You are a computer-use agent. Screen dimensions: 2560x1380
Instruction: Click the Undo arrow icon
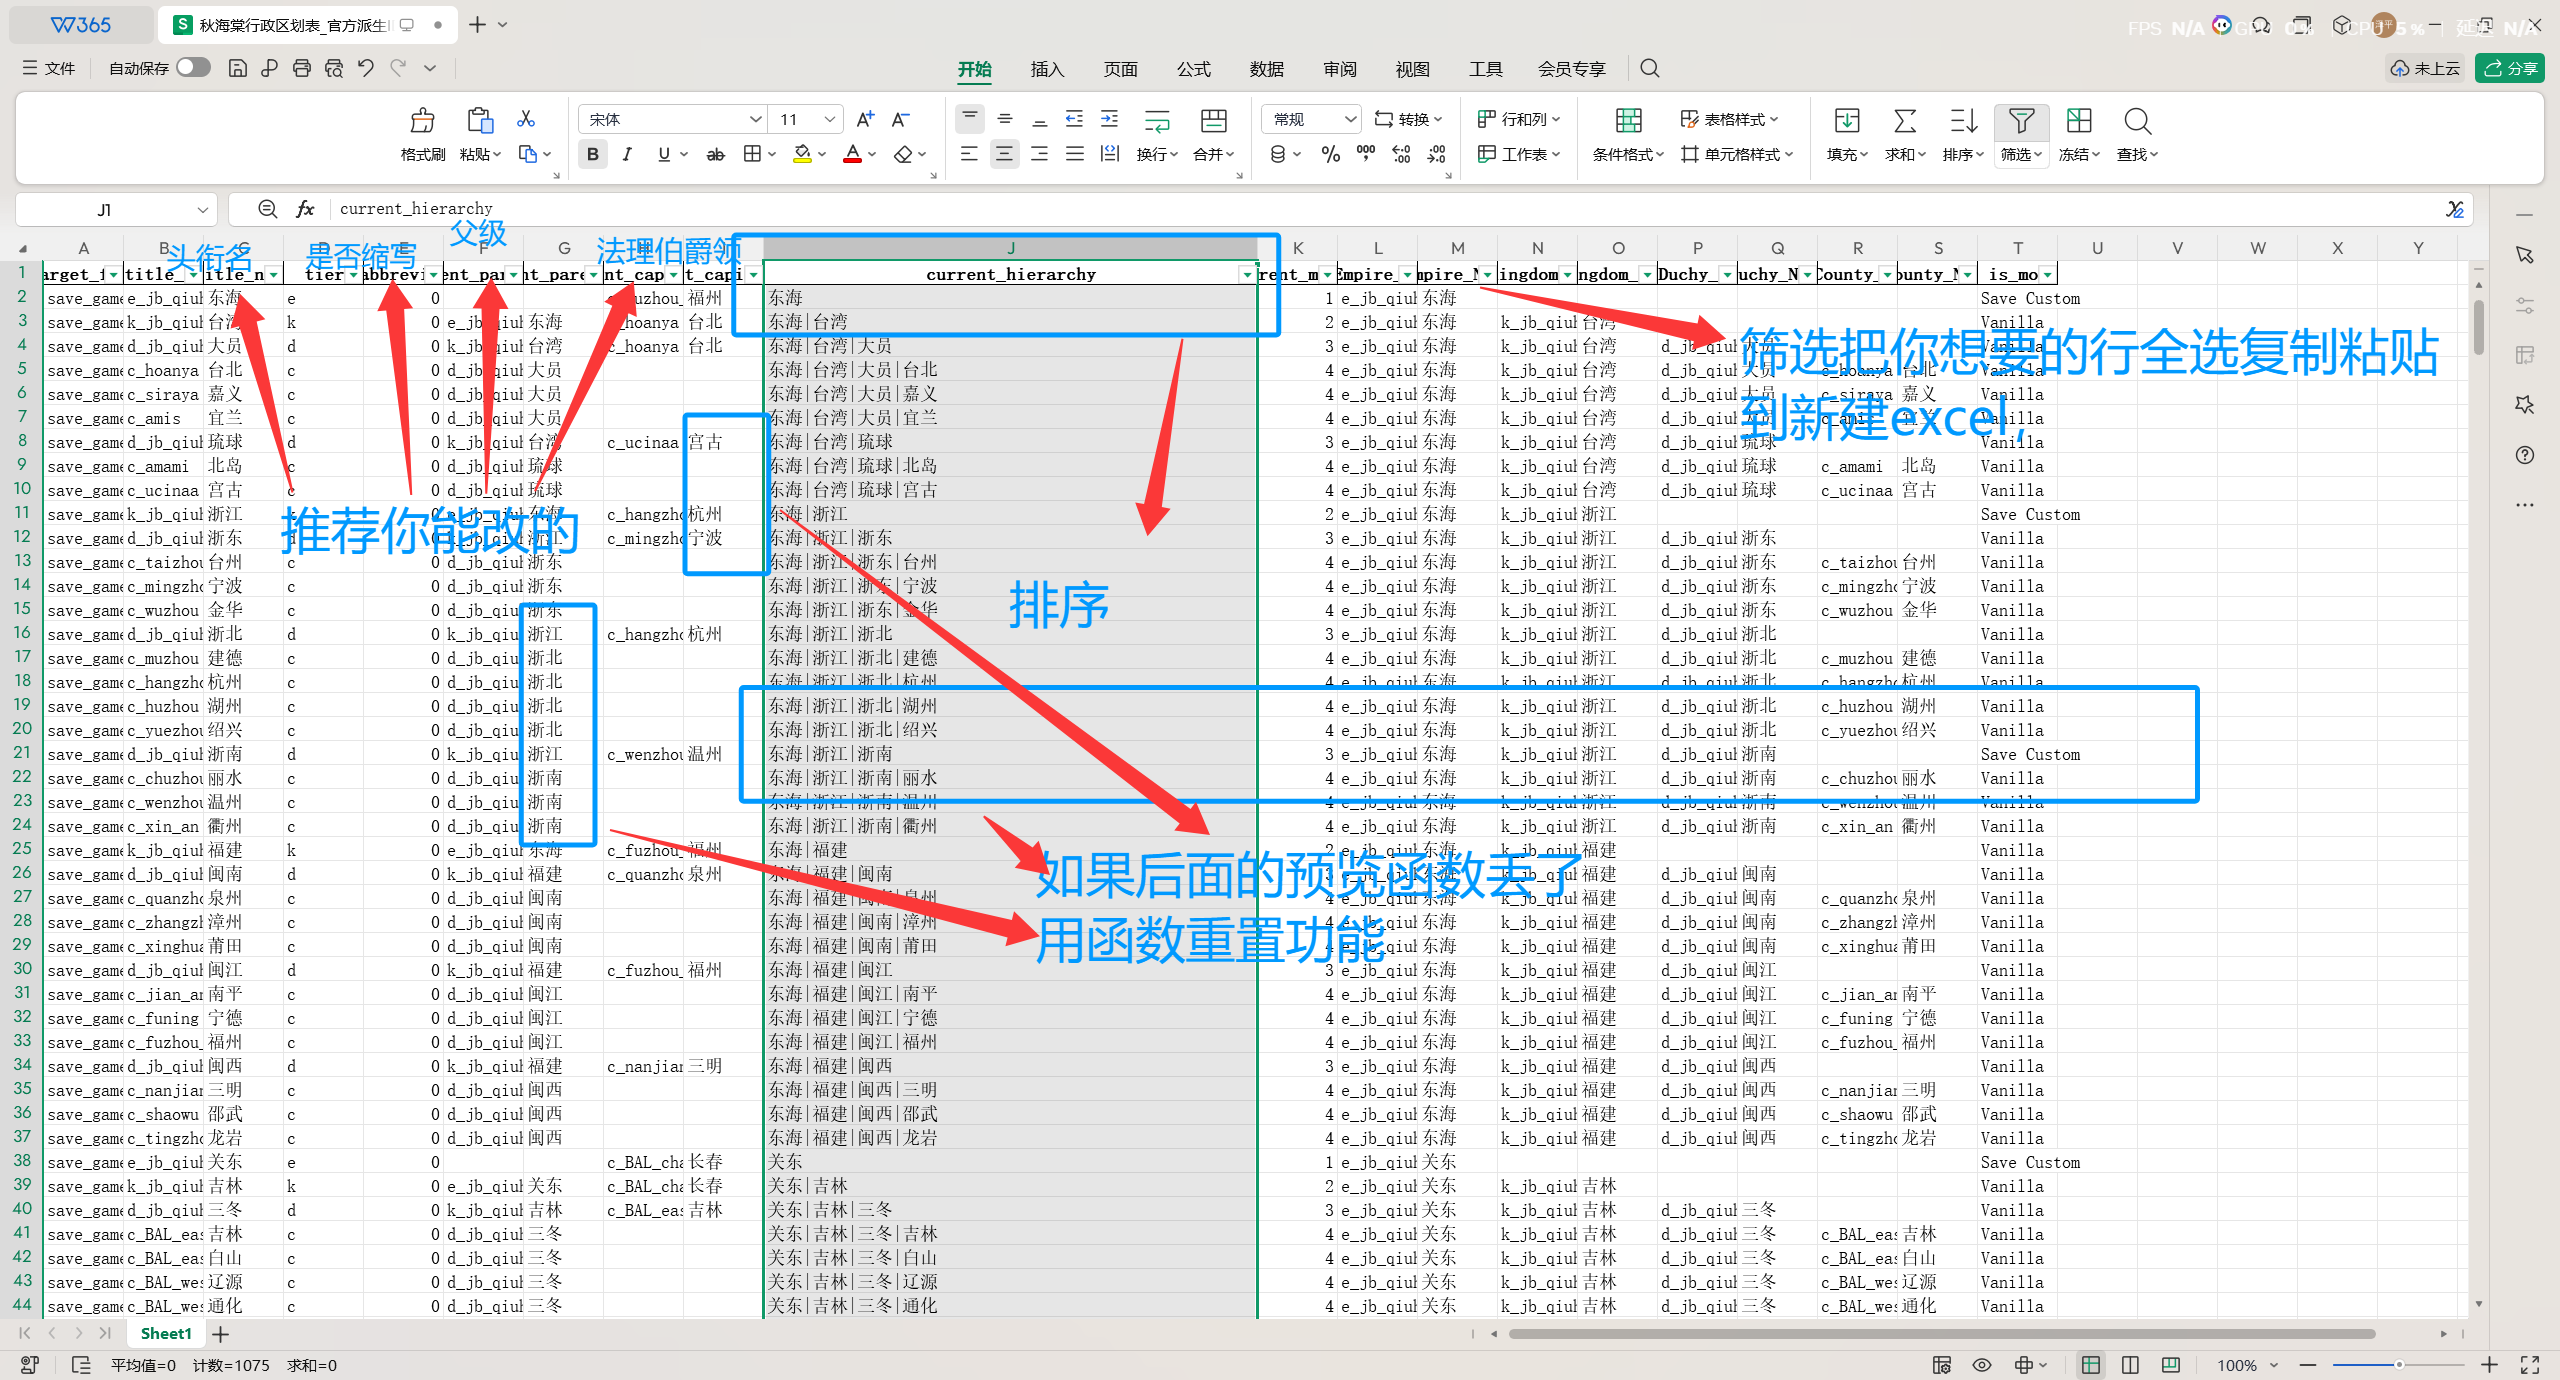click(365, 68)
